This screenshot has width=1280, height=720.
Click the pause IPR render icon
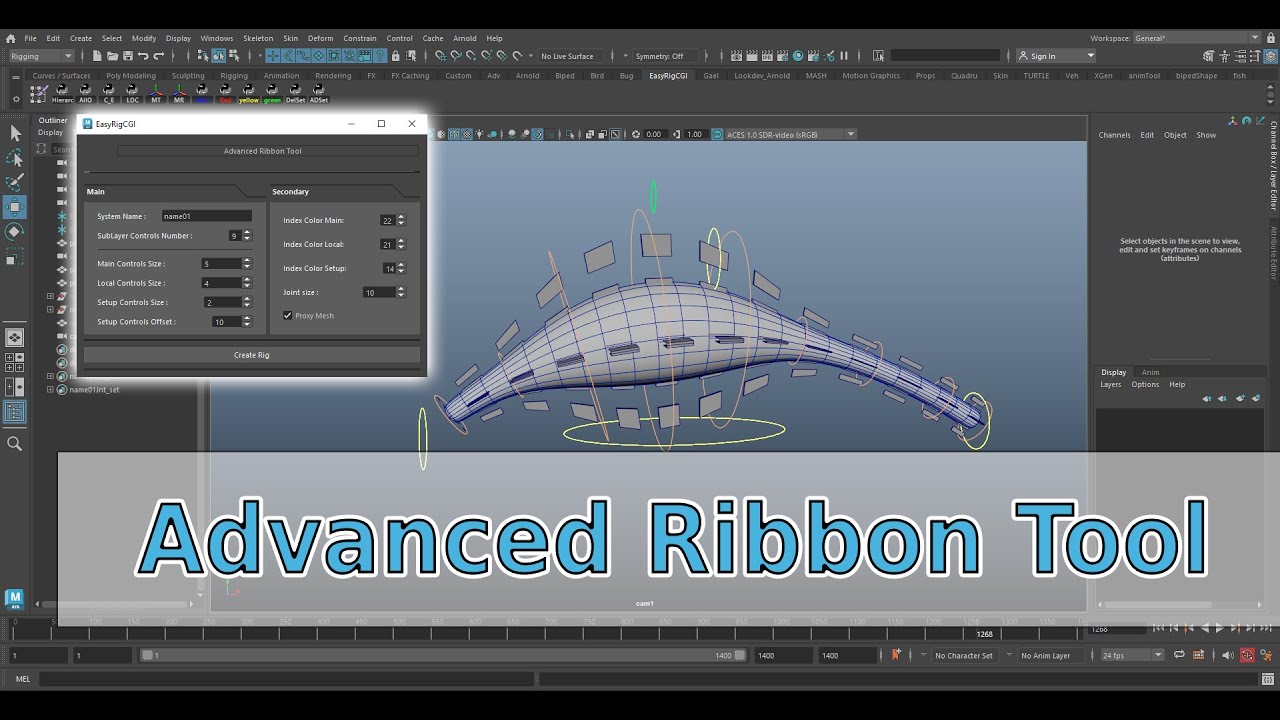click(844, 56)
